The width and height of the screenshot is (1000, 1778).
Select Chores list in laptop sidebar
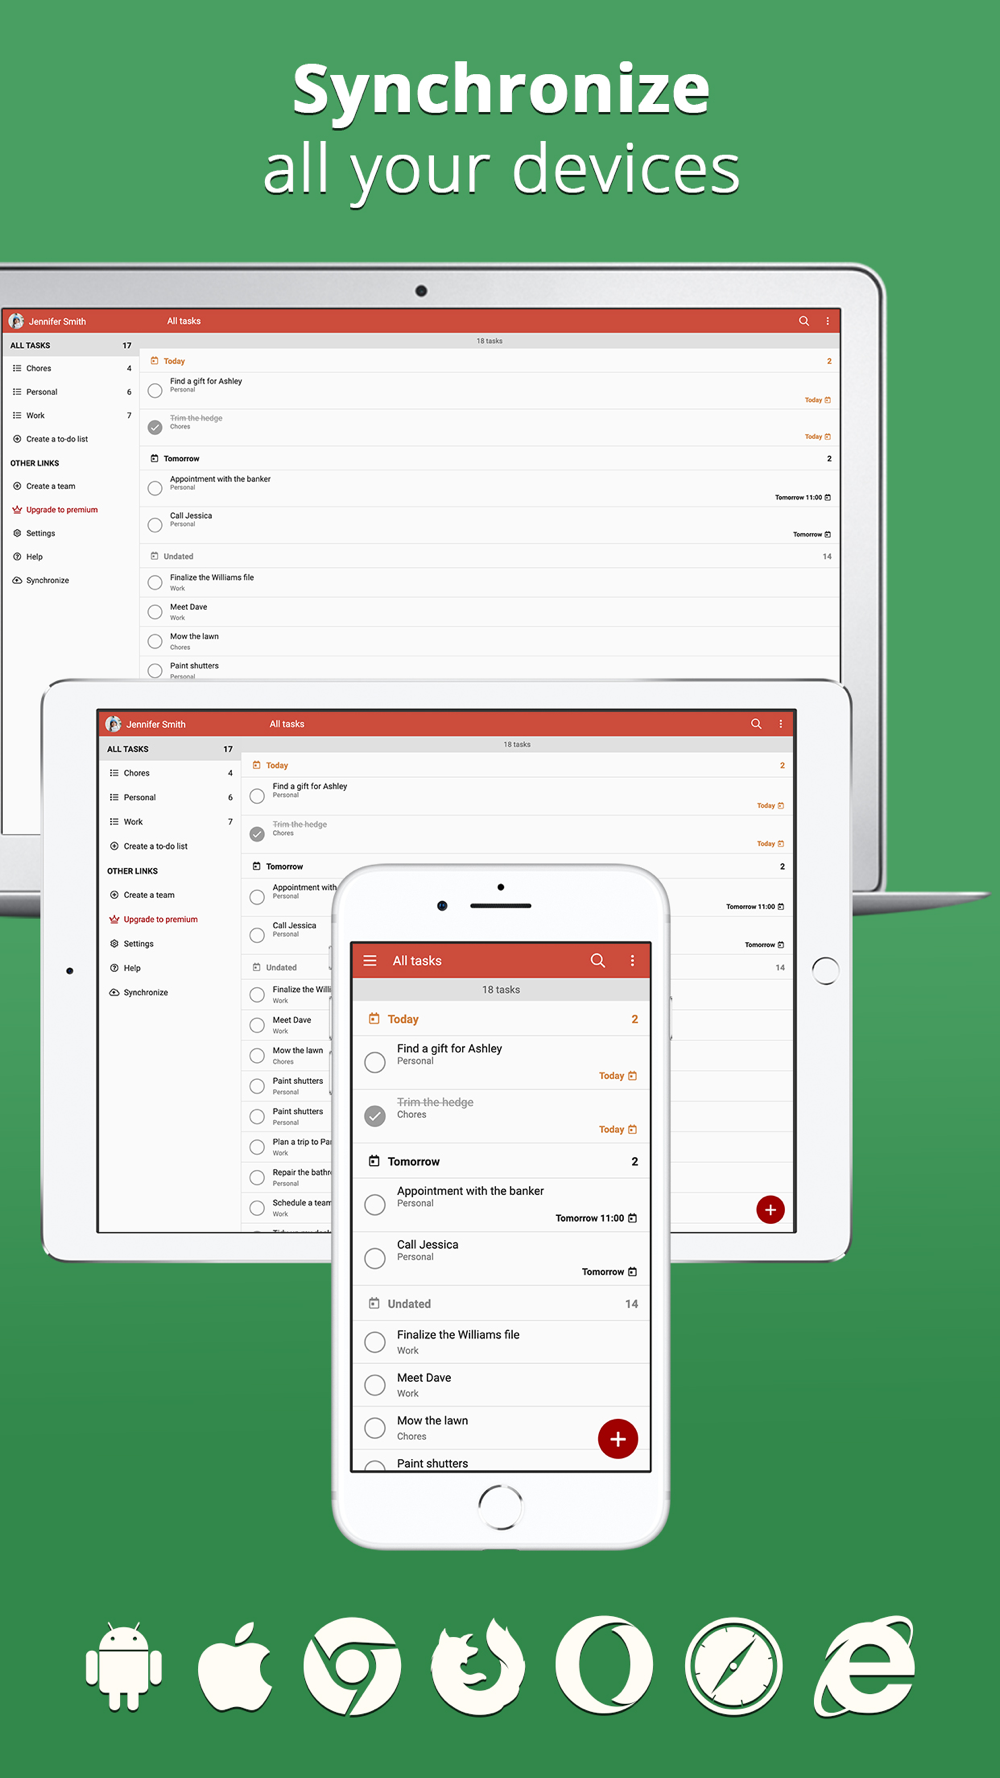[70, 368]
